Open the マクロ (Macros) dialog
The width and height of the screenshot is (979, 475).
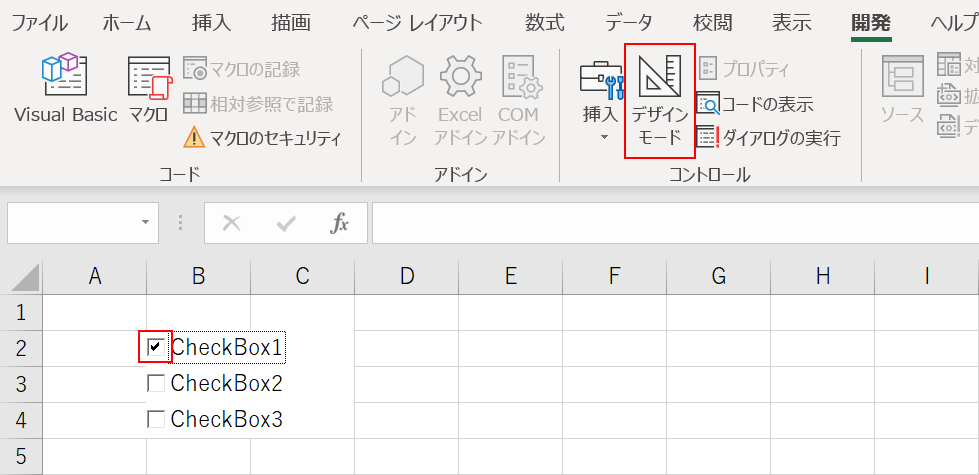click(x=149, y=89)
